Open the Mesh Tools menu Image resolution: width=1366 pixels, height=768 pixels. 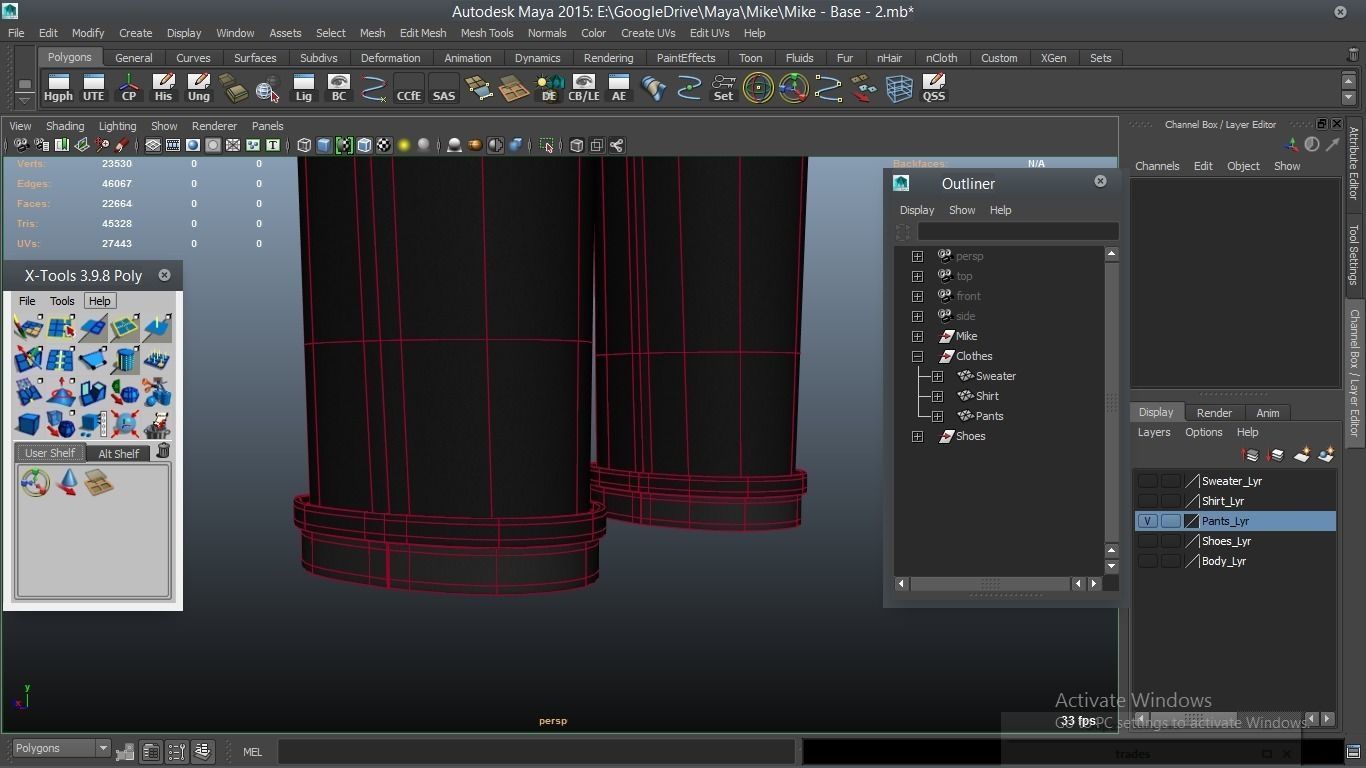click(x=486, y=33)
